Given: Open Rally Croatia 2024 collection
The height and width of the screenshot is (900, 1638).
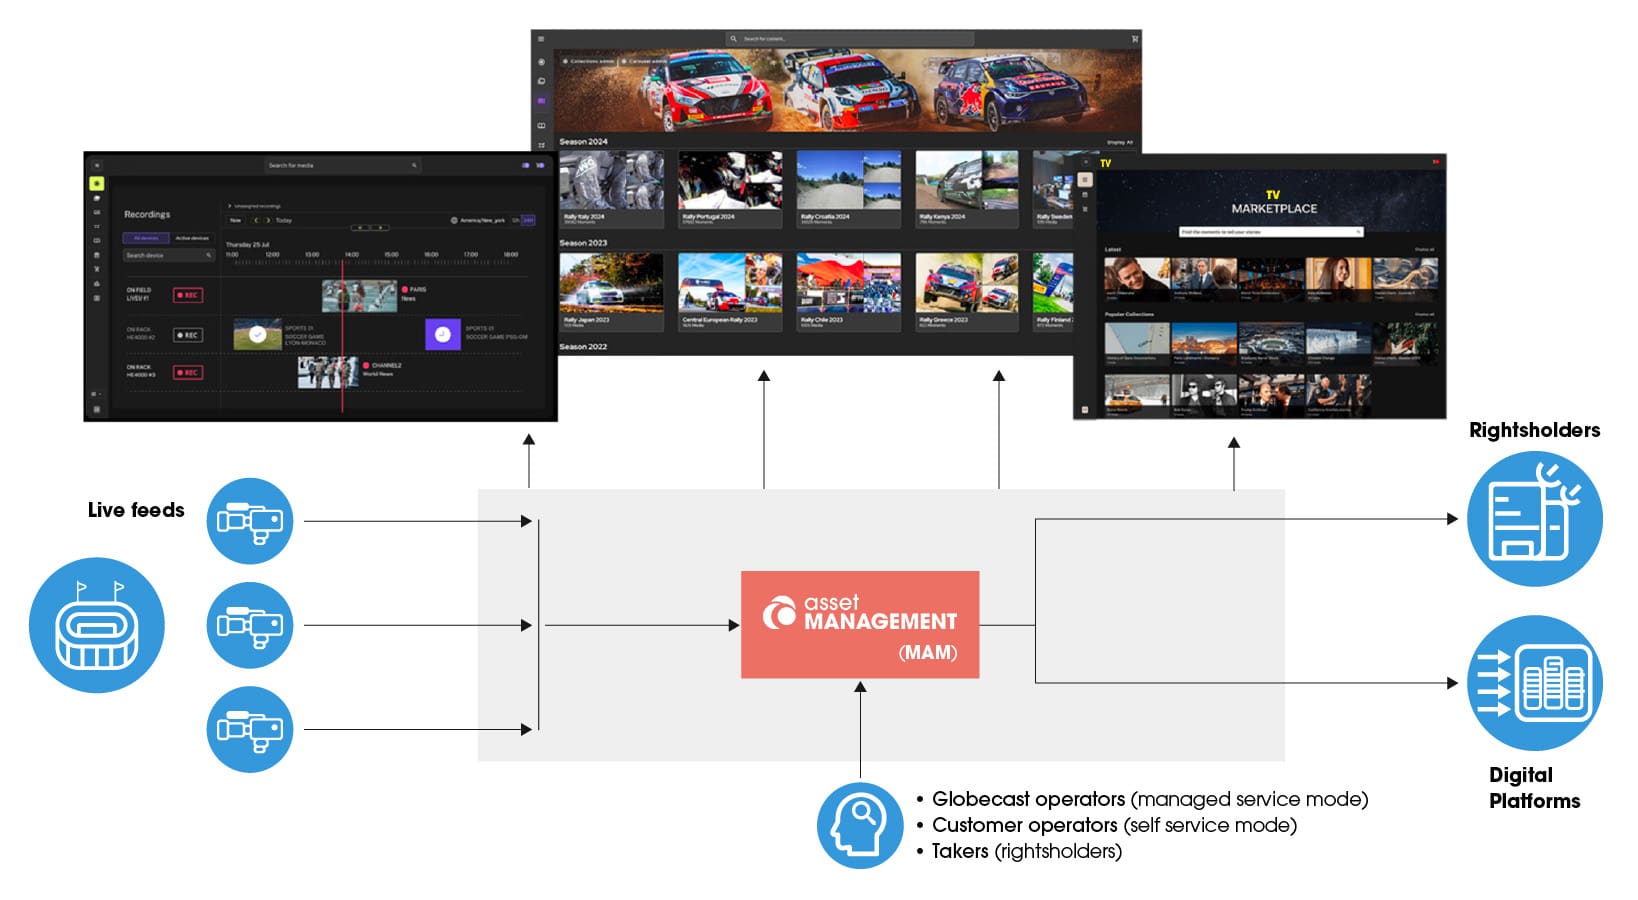Looking at the screenshot, I should [849, 190].
